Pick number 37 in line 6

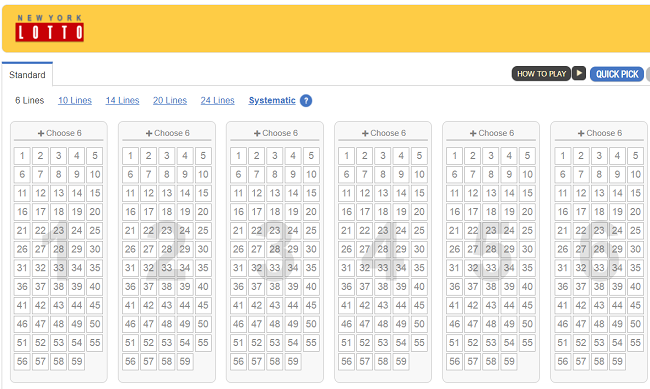(x=581, y=287)
